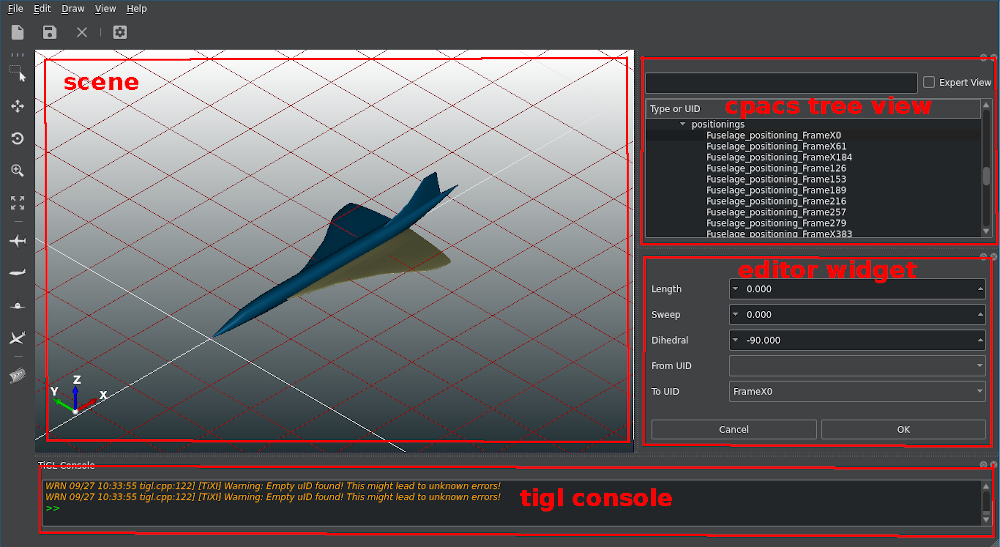Click the fit-all view icon
Image resolution: width=1000 pixels, height=547 pixels.
point(17,203)
